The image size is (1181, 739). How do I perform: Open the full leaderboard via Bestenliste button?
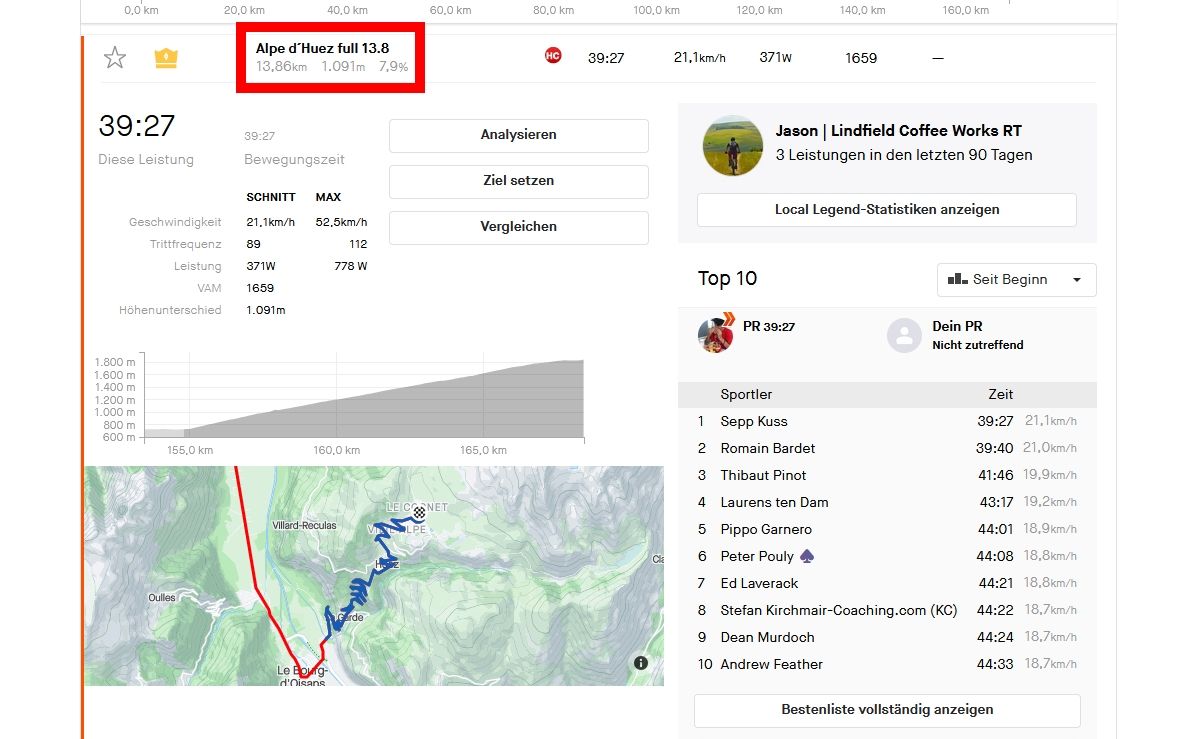coord(886,710)
